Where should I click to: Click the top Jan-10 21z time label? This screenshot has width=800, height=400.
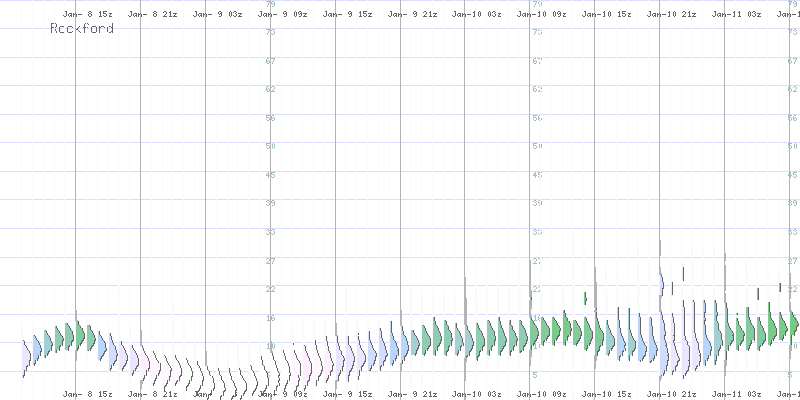point(672,16)
